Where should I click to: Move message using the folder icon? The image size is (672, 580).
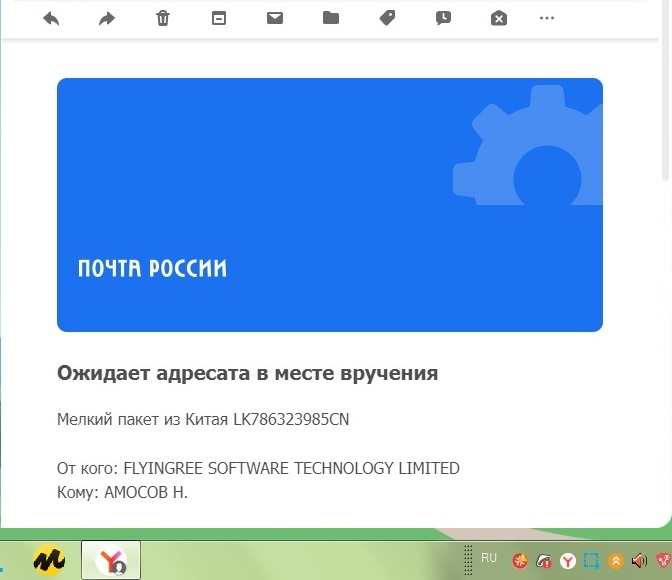tap(331, 18)
